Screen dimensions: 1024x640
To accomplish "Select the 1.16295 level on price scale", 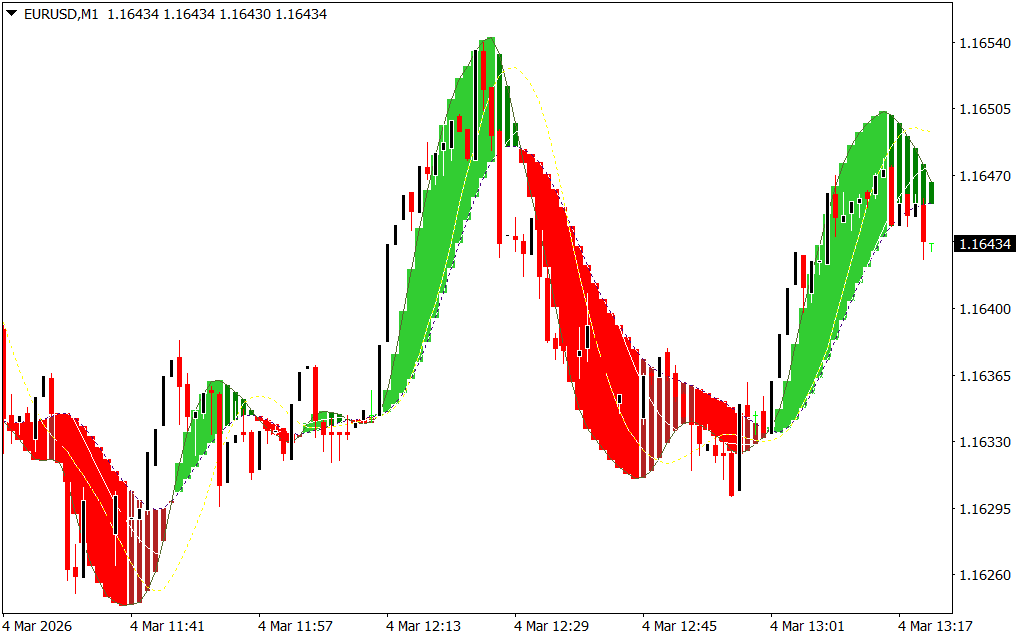I will [984, 510].
